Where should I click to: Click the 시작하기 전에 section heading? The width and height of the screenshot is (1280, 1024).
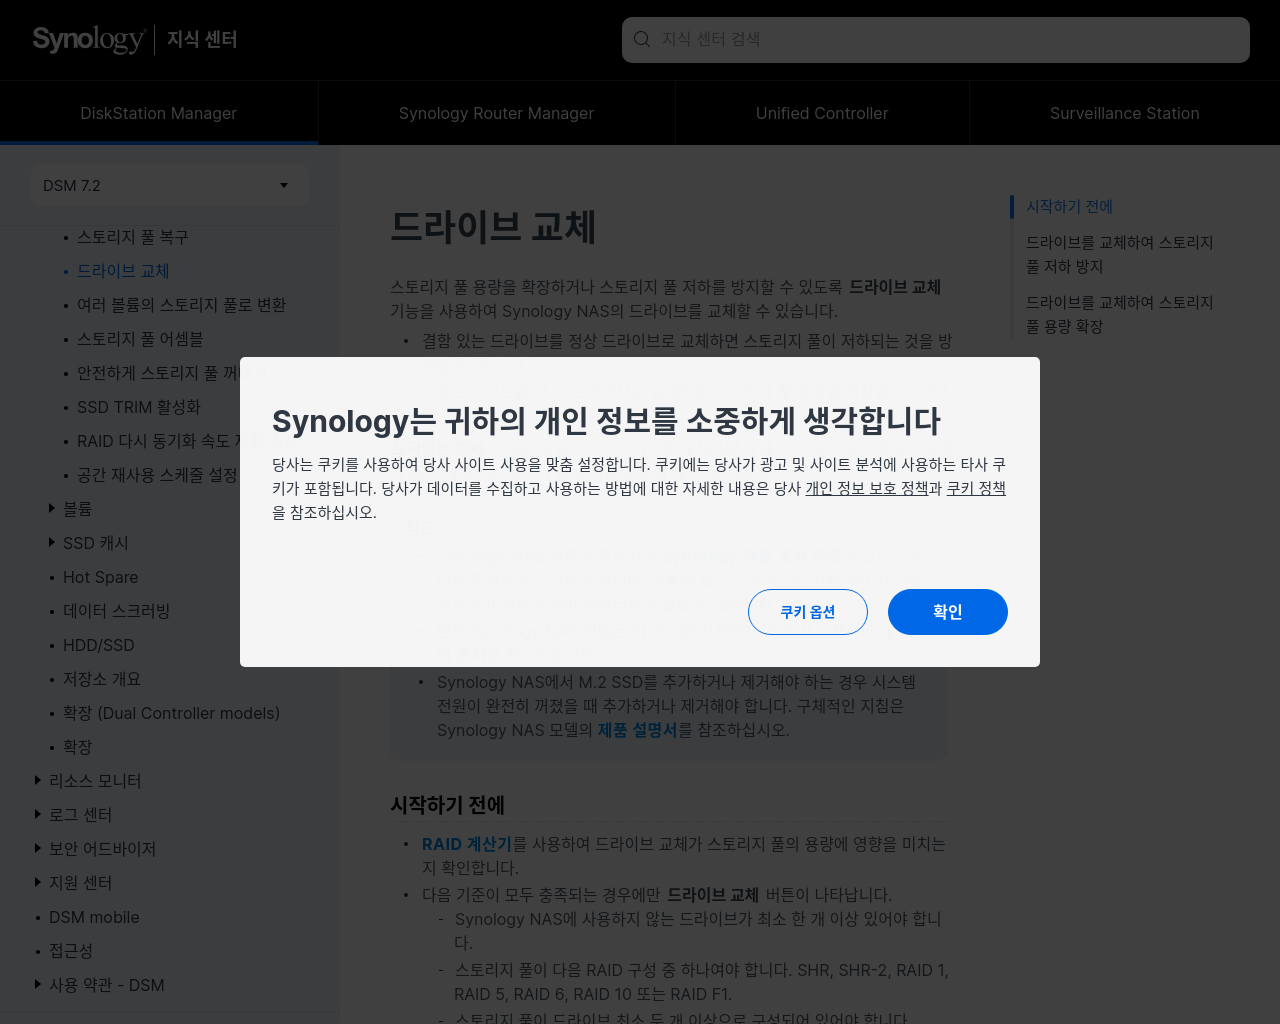click(447, 805)
